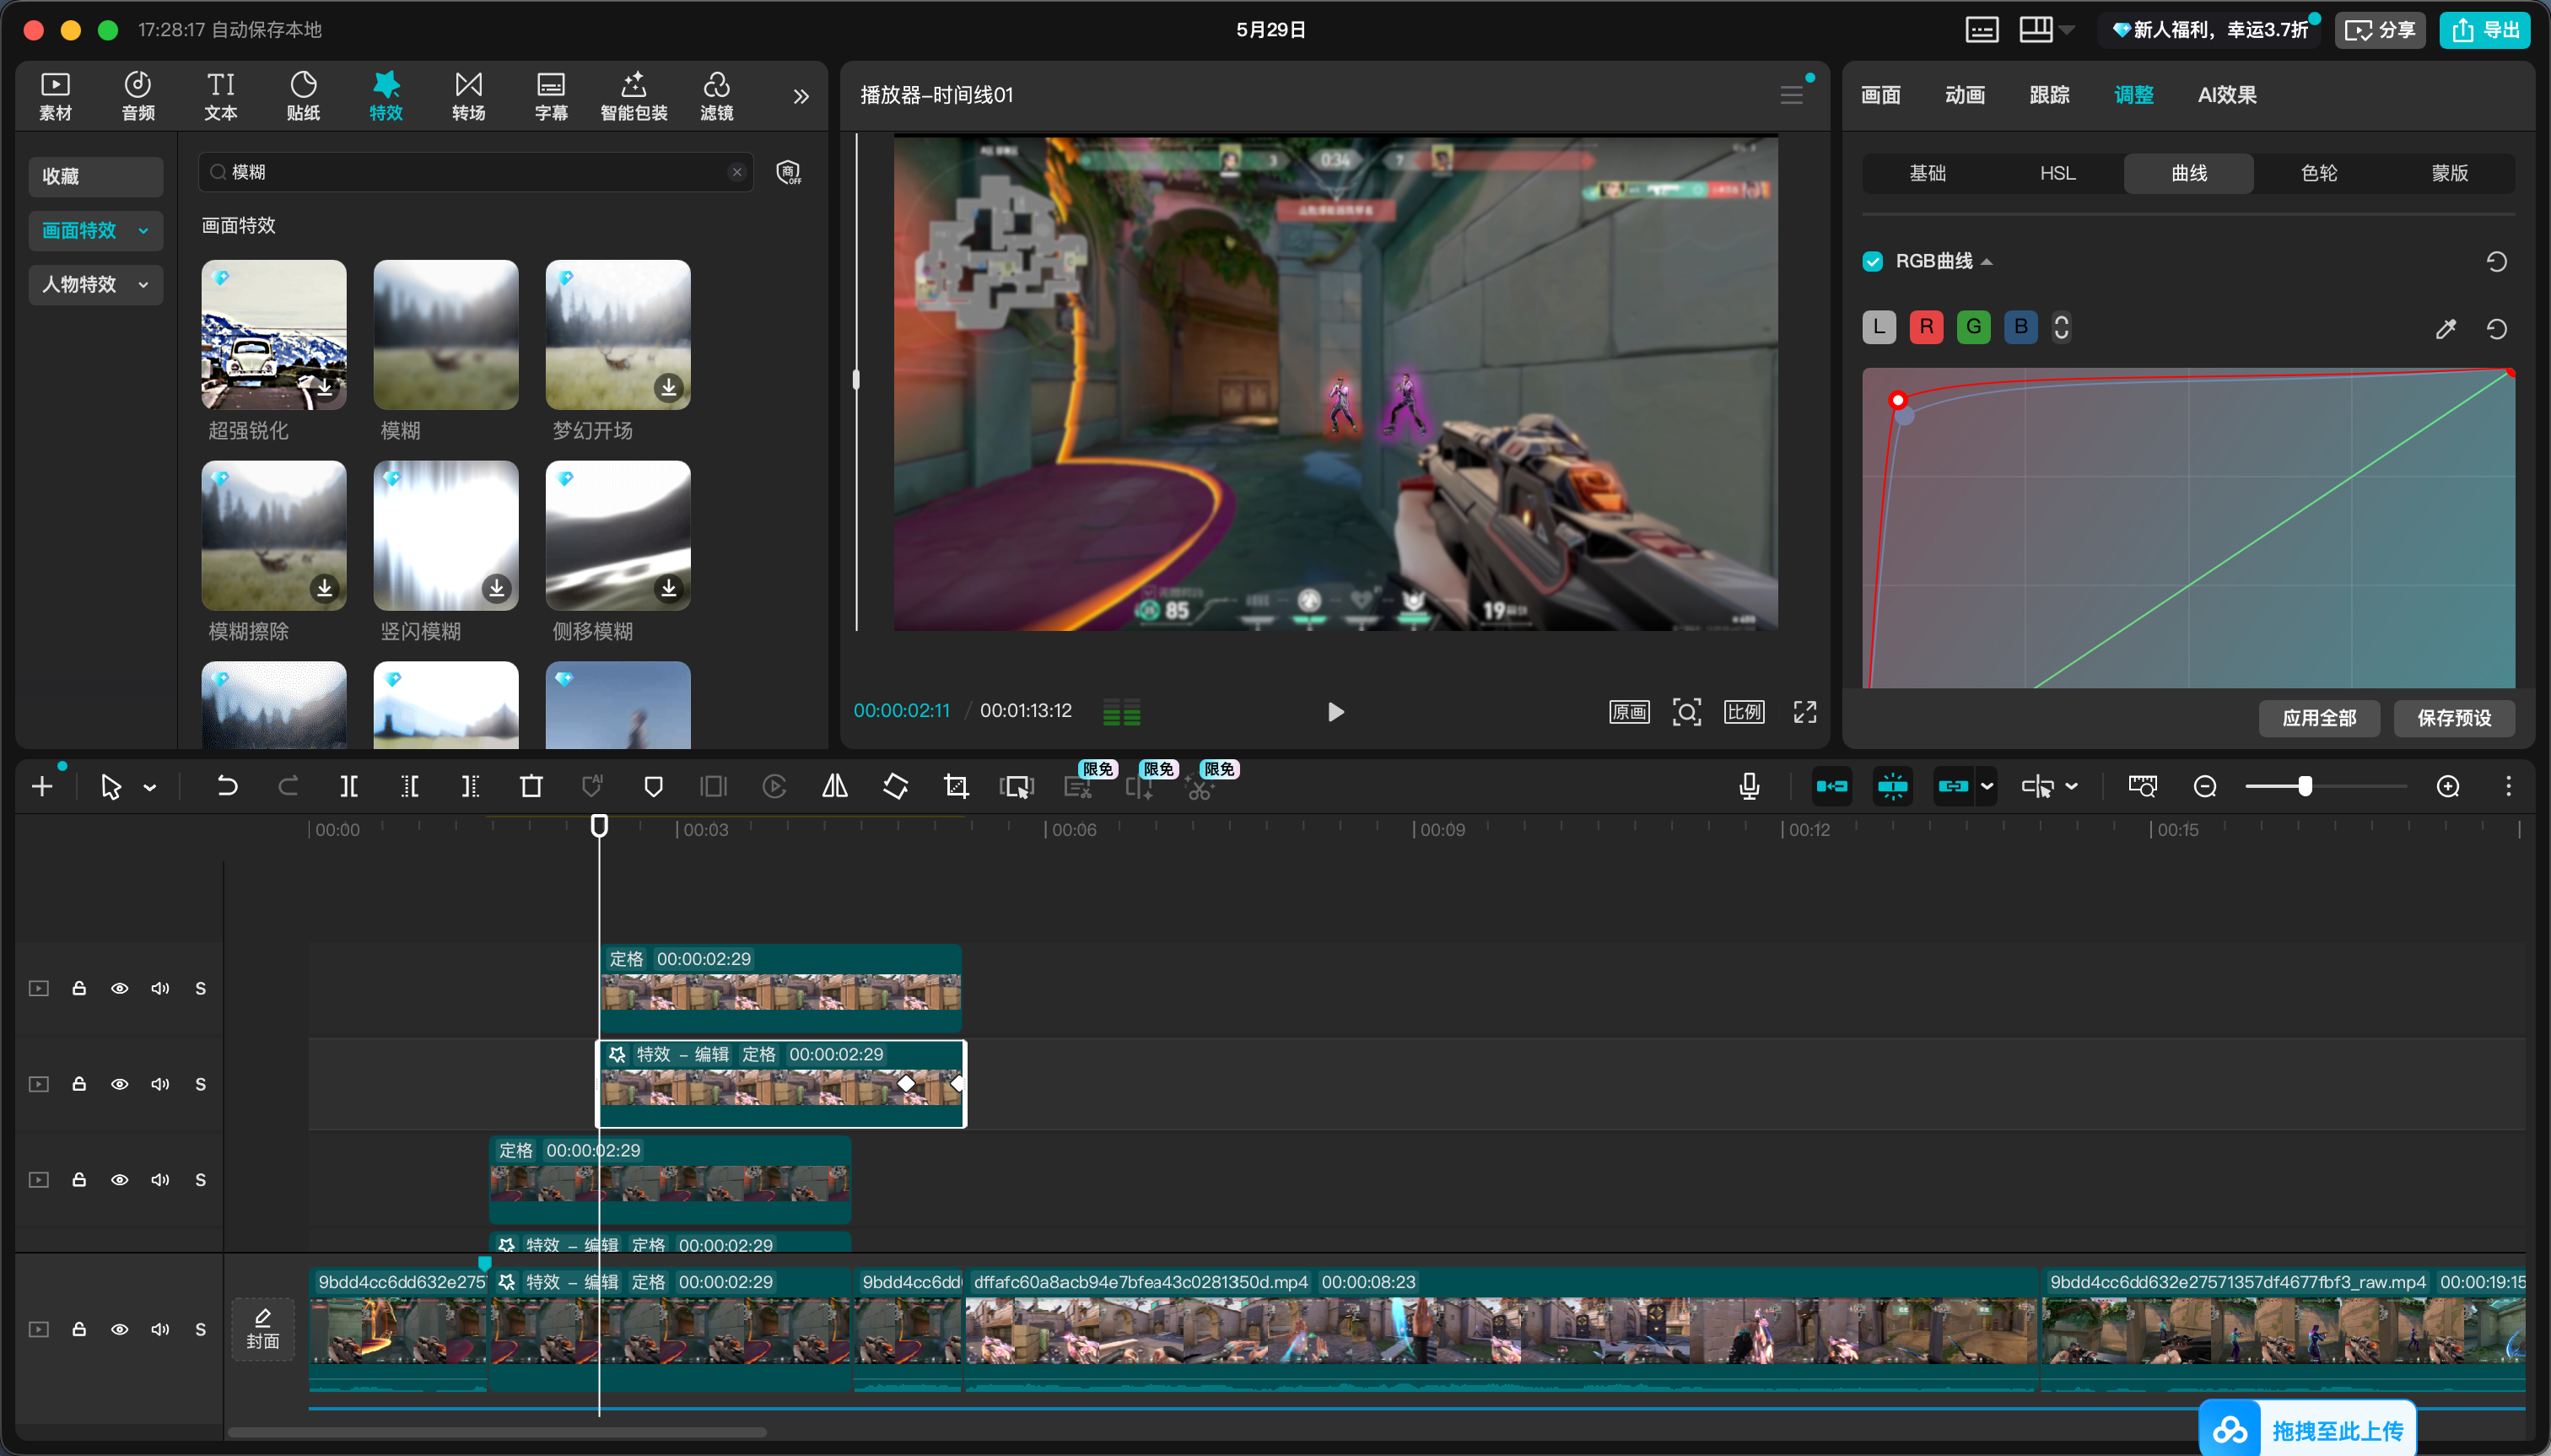The image size is (2551, 1456).
Task: Delete the selected clip with trash icon
Action: tap(531, 786)
